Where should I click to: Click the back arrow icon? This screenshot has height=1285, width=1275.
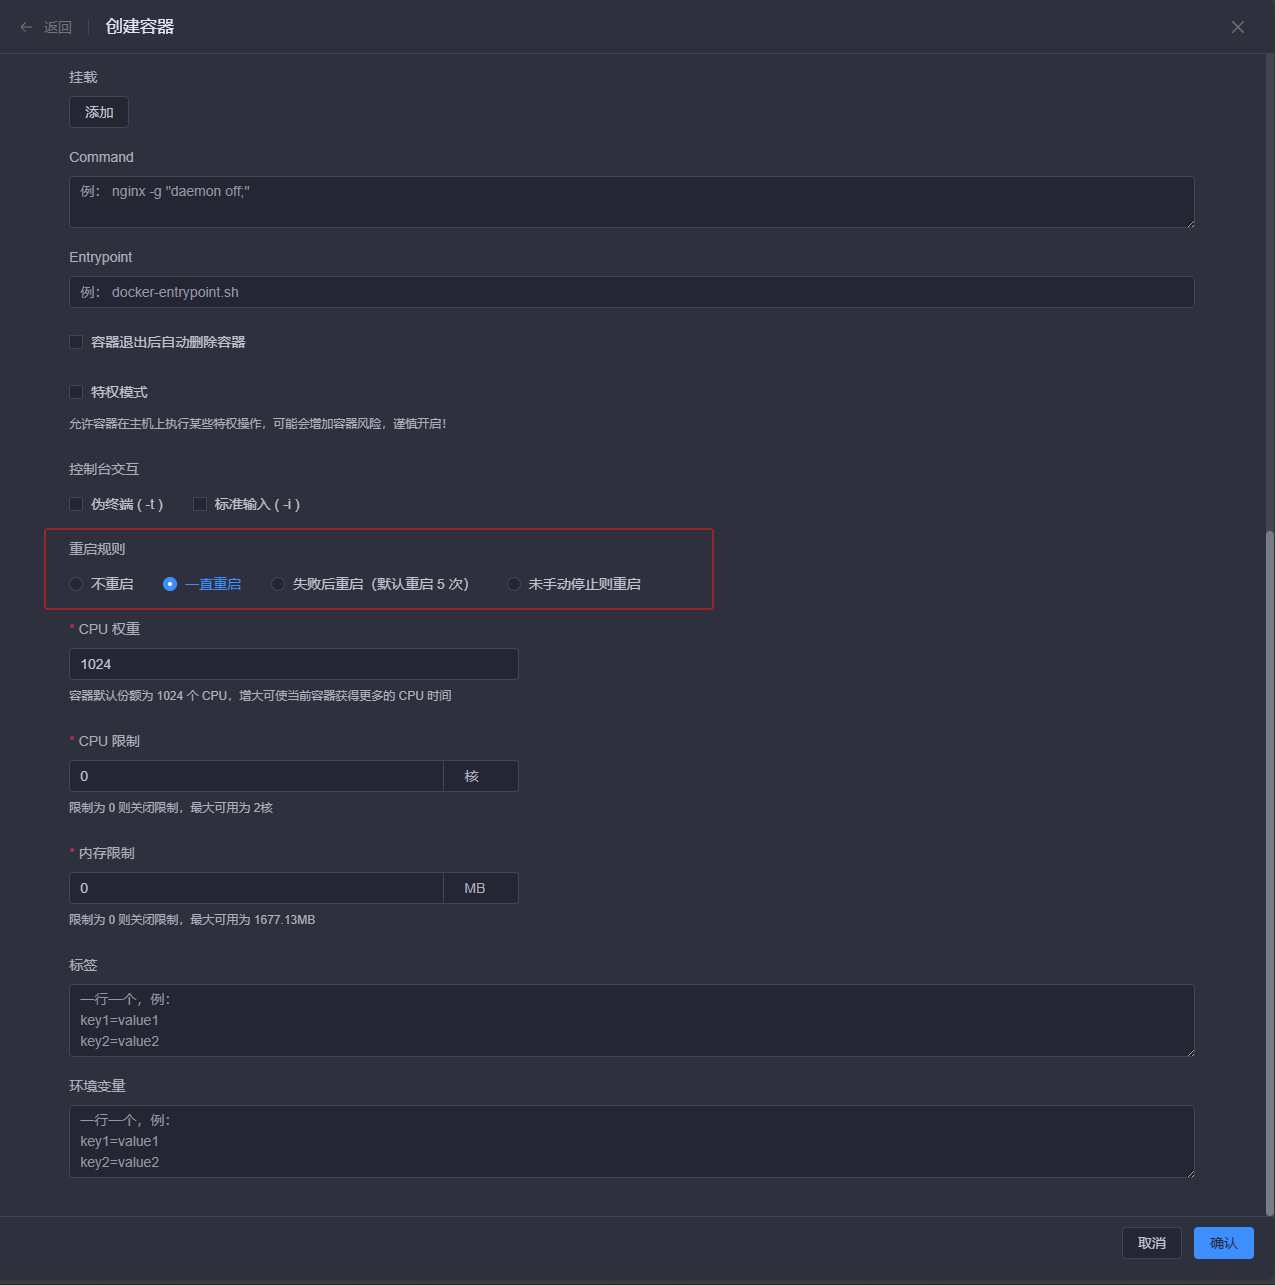[26, 27]
